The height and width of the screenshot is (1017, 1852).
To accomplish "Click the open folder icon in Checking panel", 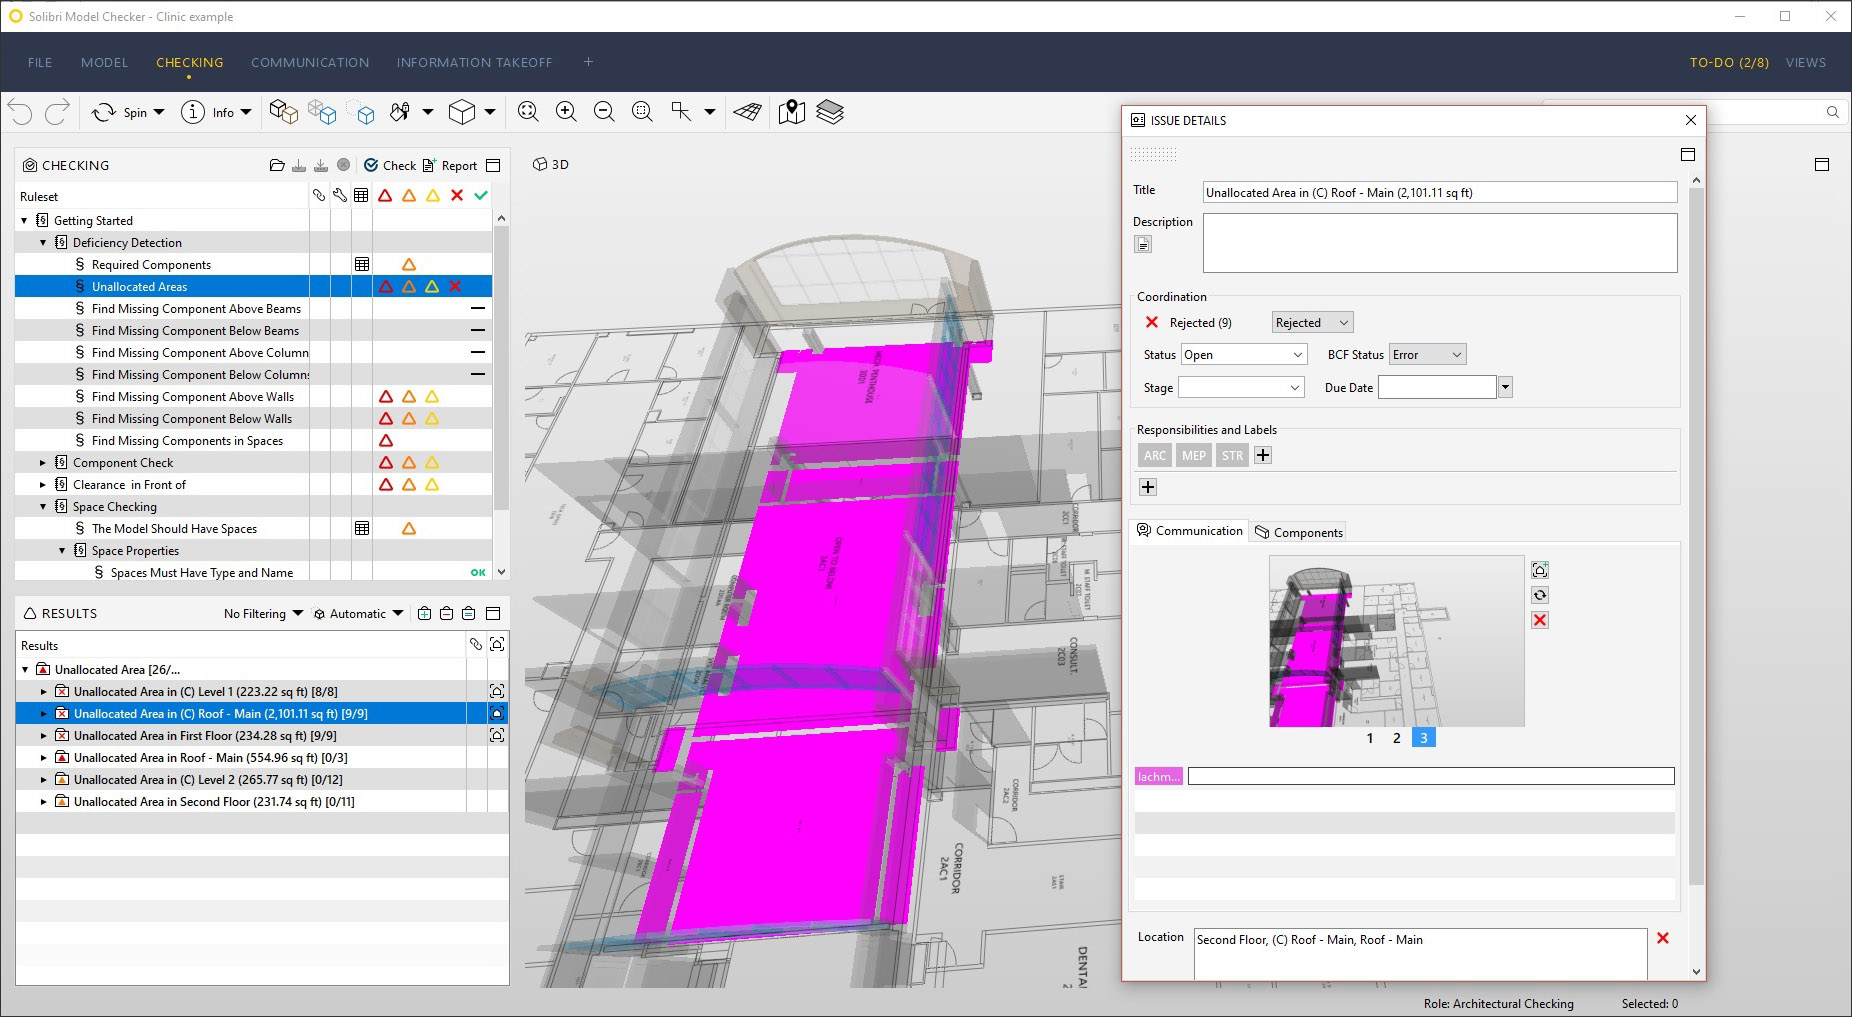I will (277, 165).
